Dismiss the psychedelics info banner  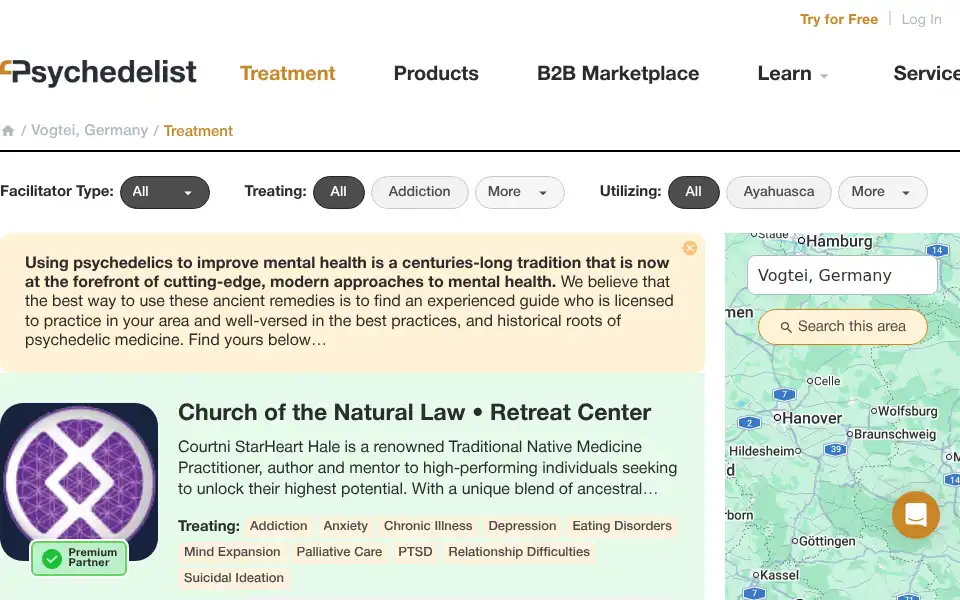tap(689, 247)
